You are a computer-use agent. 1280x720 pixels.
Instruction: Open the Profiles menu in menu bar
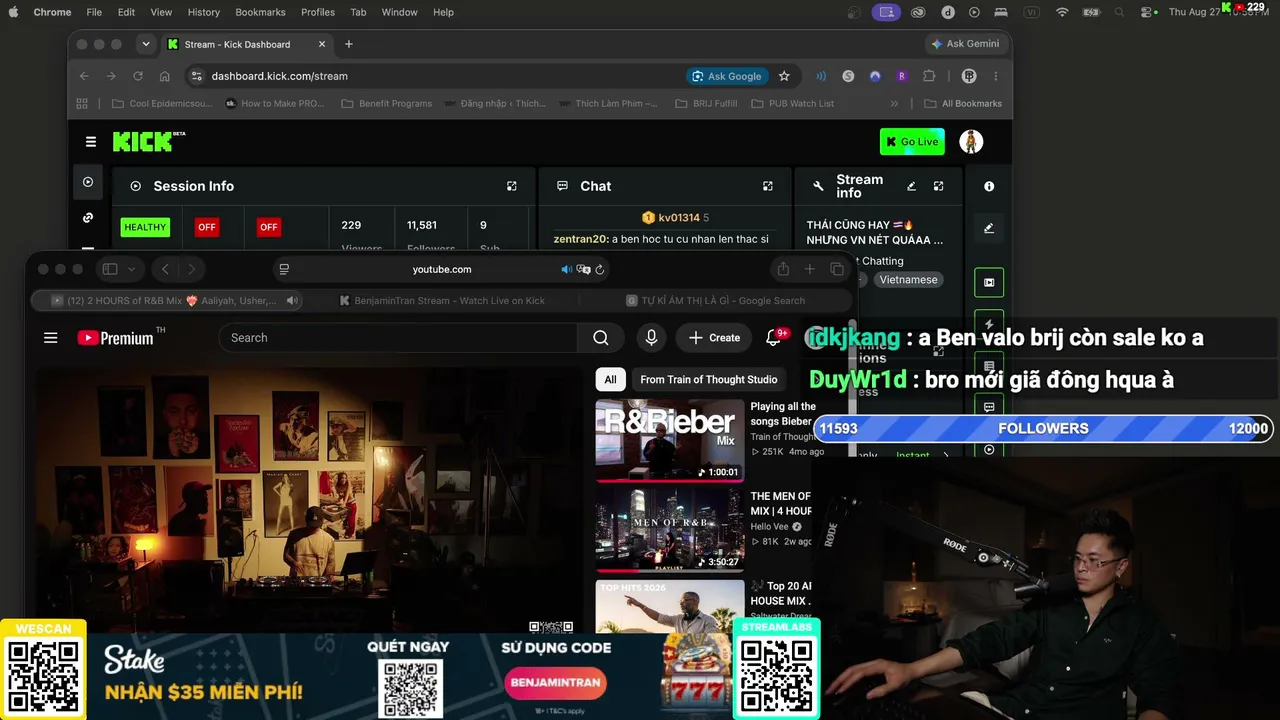(x=318, y=12)
